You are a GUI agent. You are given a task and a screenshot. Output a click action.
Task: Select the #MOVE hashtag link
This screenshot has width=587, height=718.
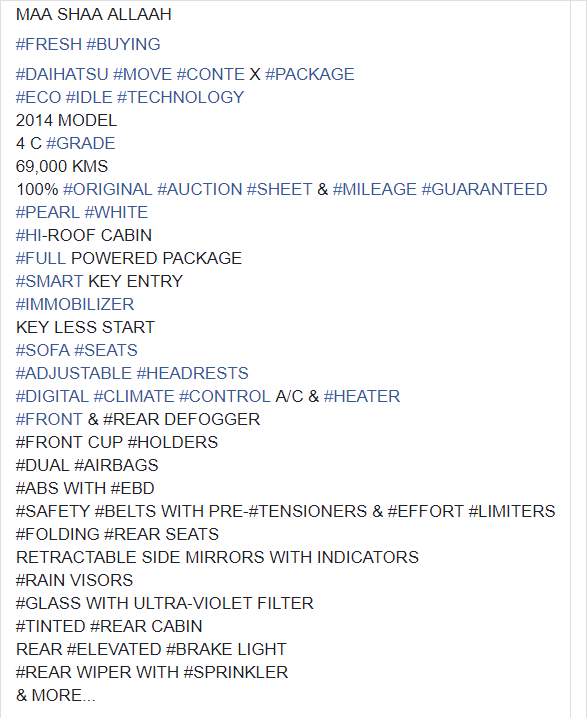[x=142, y=74]
